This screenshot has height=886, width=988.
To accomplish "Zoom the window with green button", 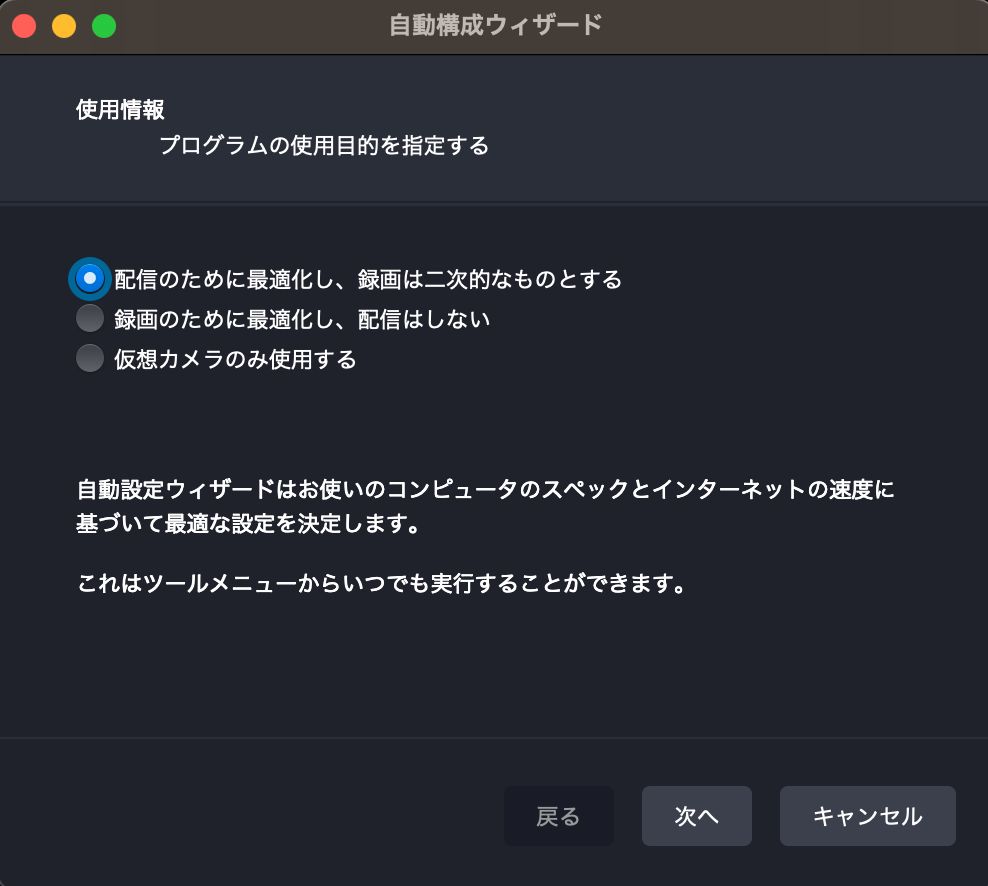I will [x=104, y=26].
